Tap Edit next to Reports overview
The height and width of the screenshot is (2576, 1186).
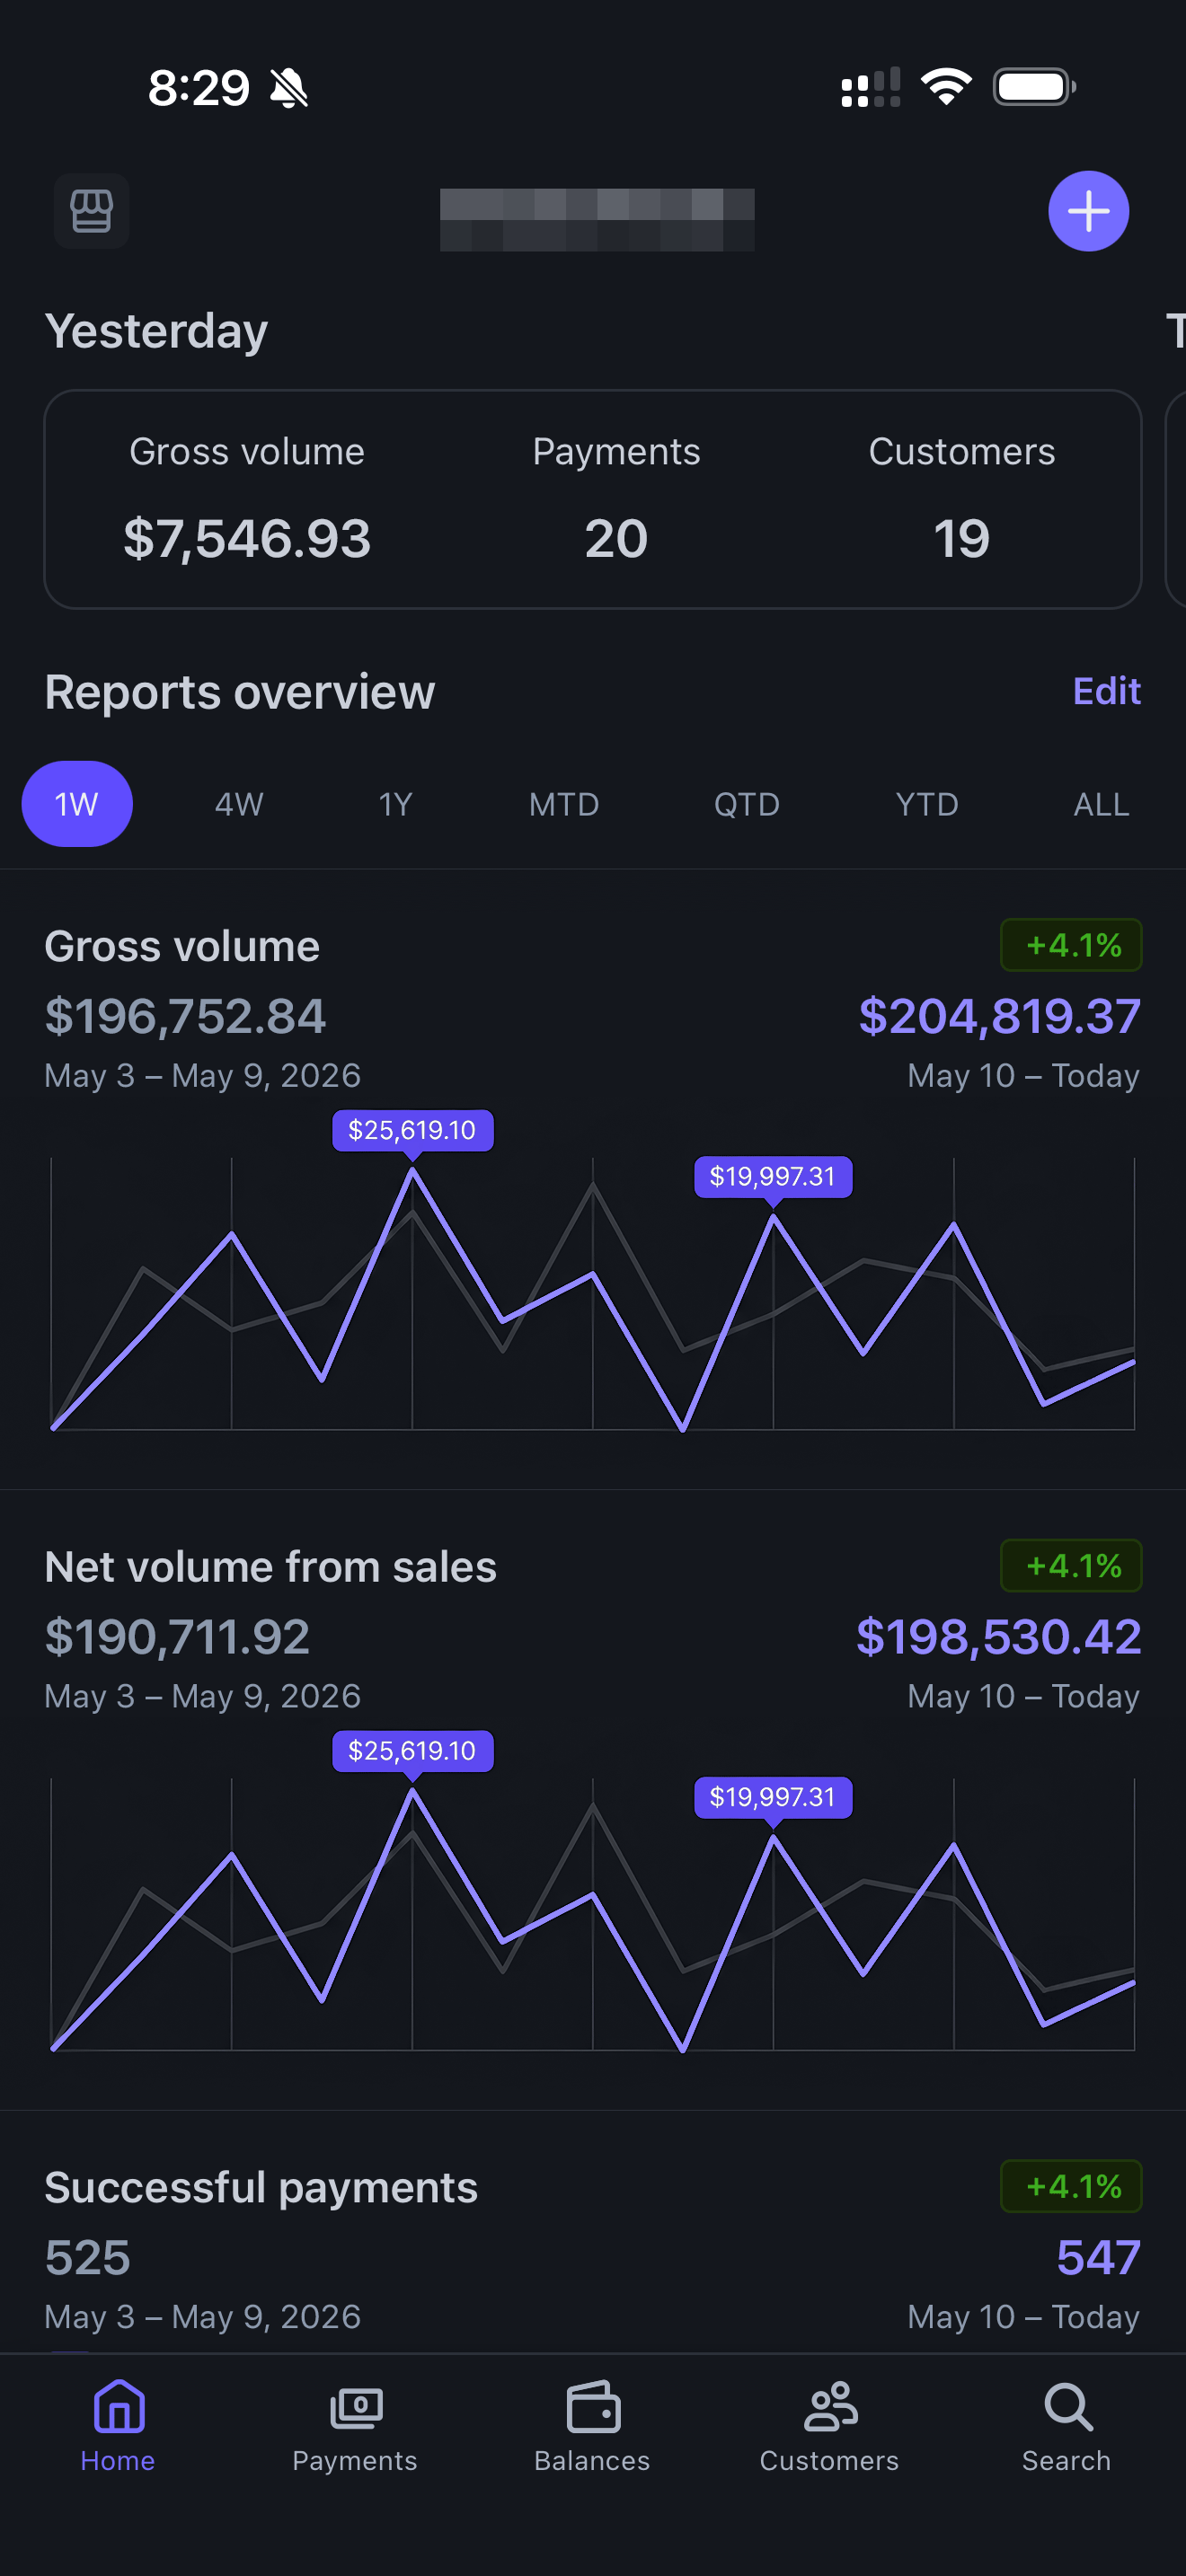[1106, 691]
